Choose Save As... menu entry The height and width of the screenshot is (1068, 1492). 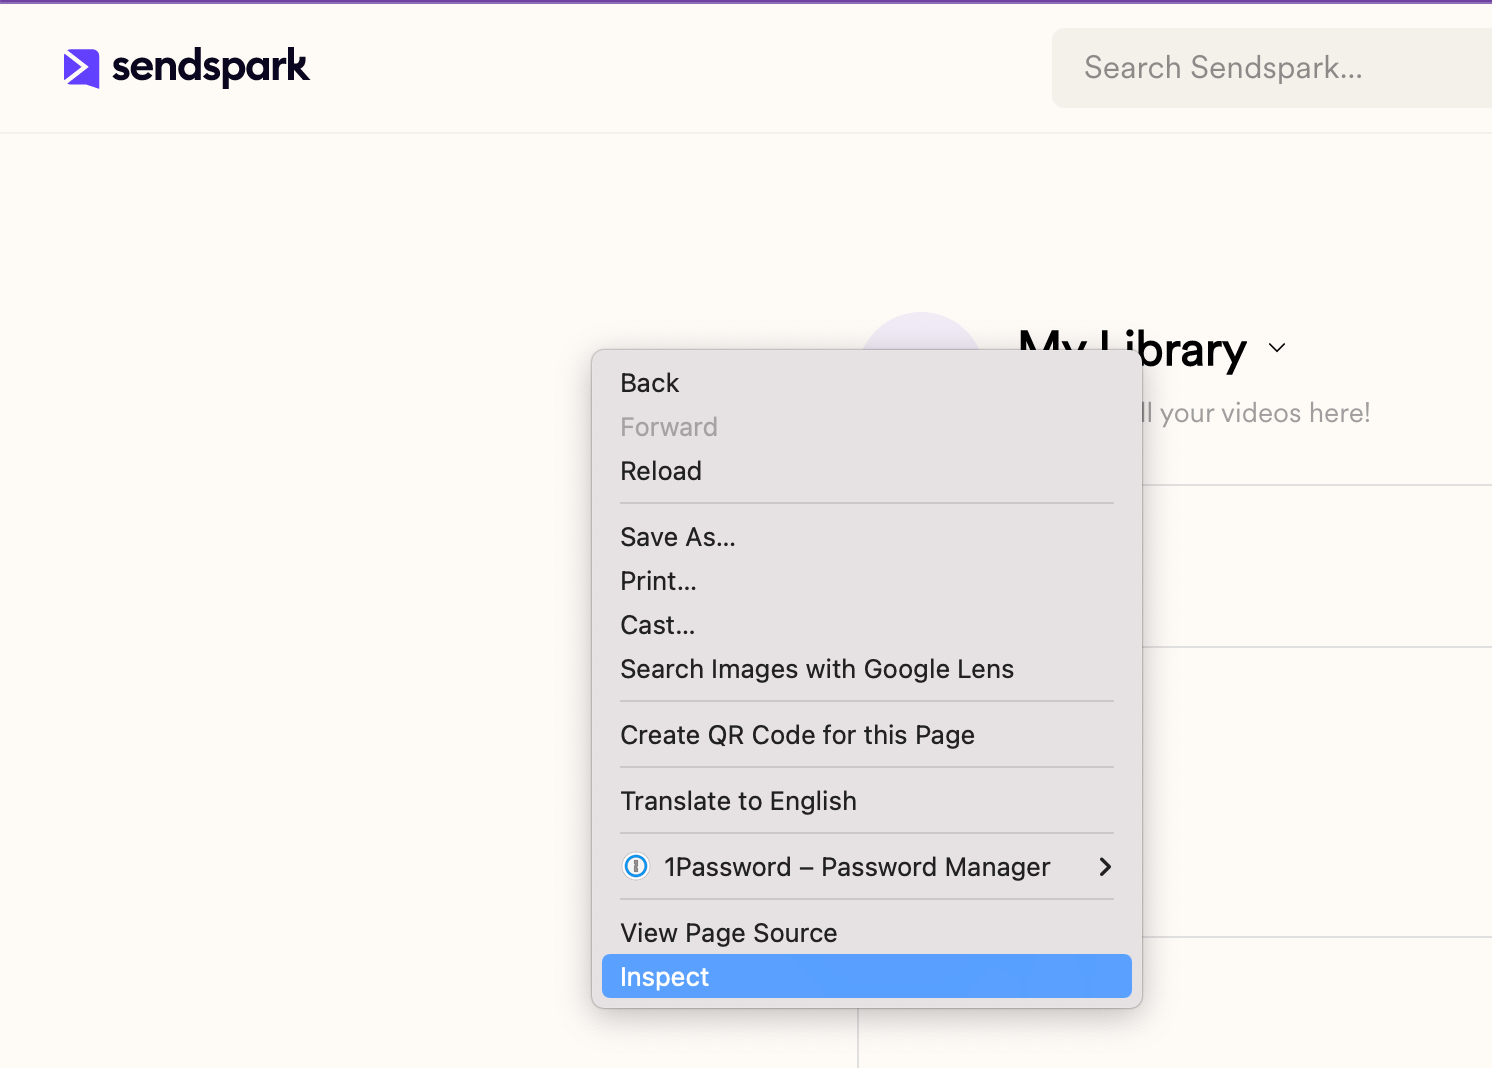pyautogui.click(x=867, y=537)
